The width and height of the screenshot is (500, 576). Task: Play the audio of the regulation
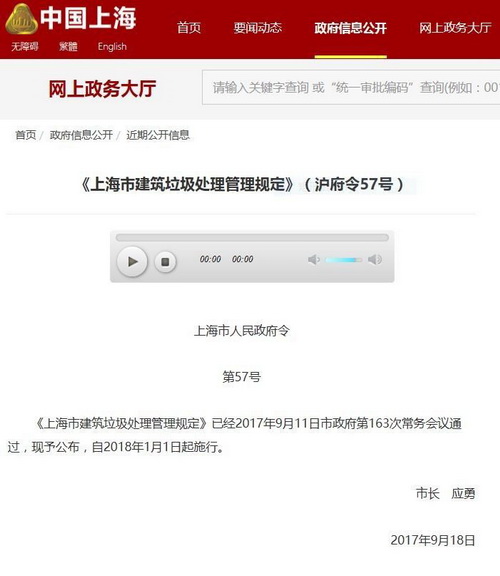tap(132, 262)
